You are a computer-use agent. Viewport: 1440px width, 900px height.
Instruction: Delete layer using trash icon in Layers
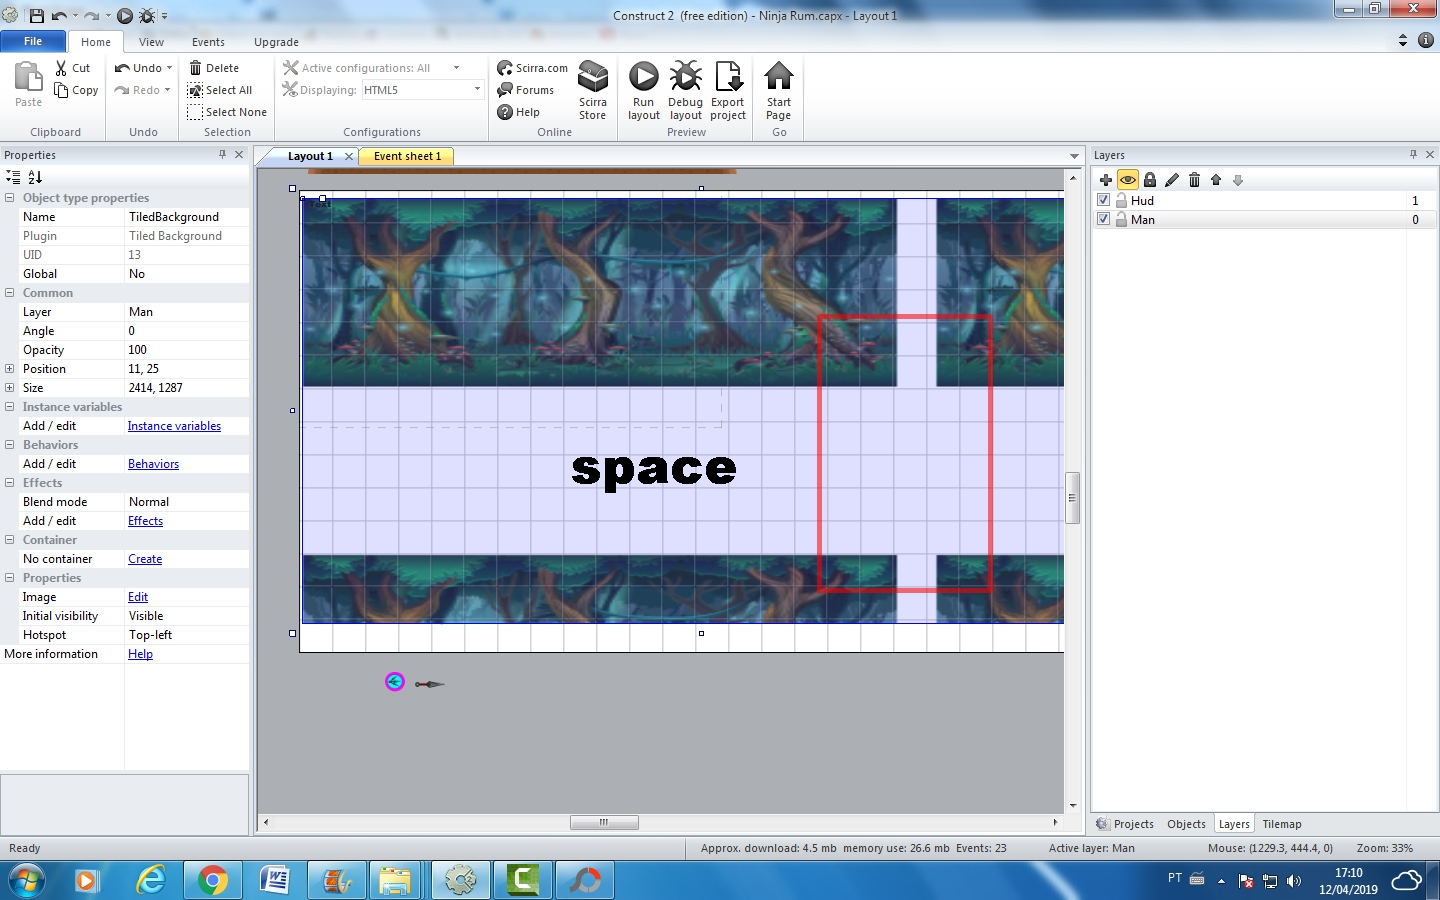[x=1194, y=180]
